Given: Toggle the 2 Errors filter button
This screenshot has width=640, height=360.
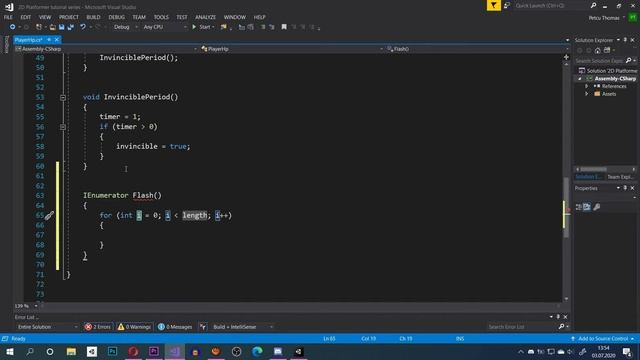Looking at the screenshot, I should (98, 327).
